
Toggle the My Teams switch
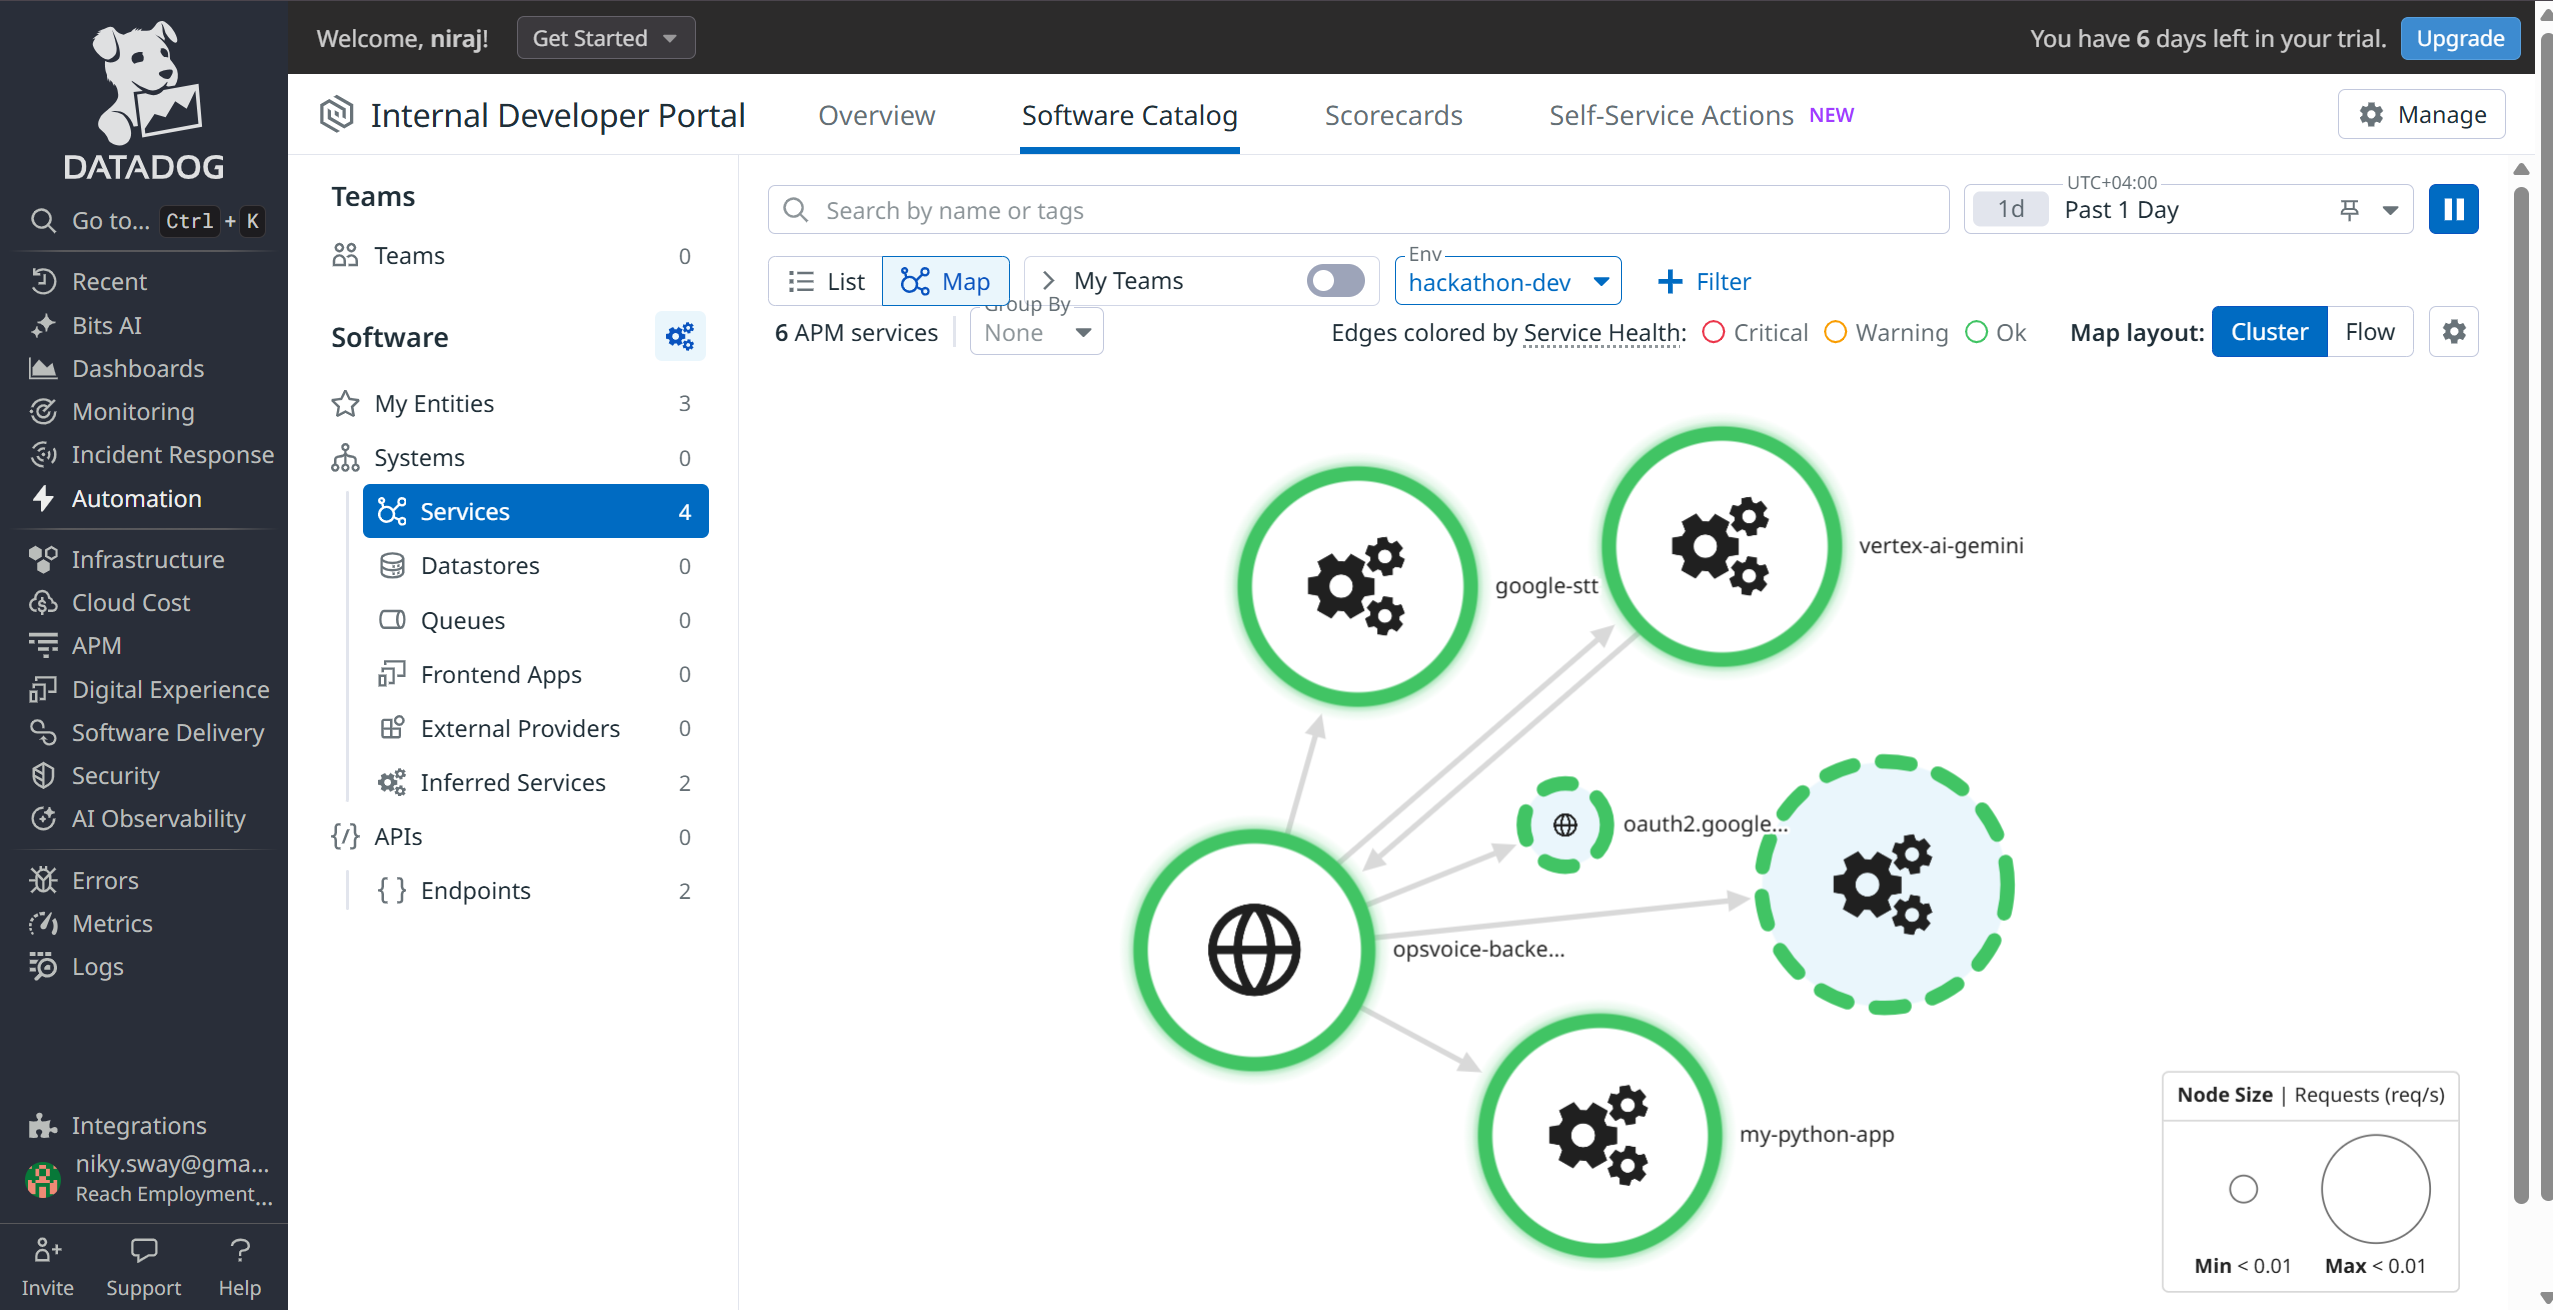1335,281
